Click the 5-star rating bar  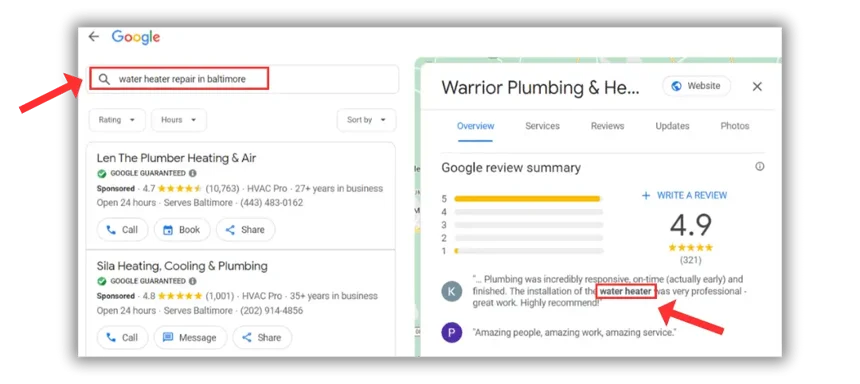[x=528, y=199]
